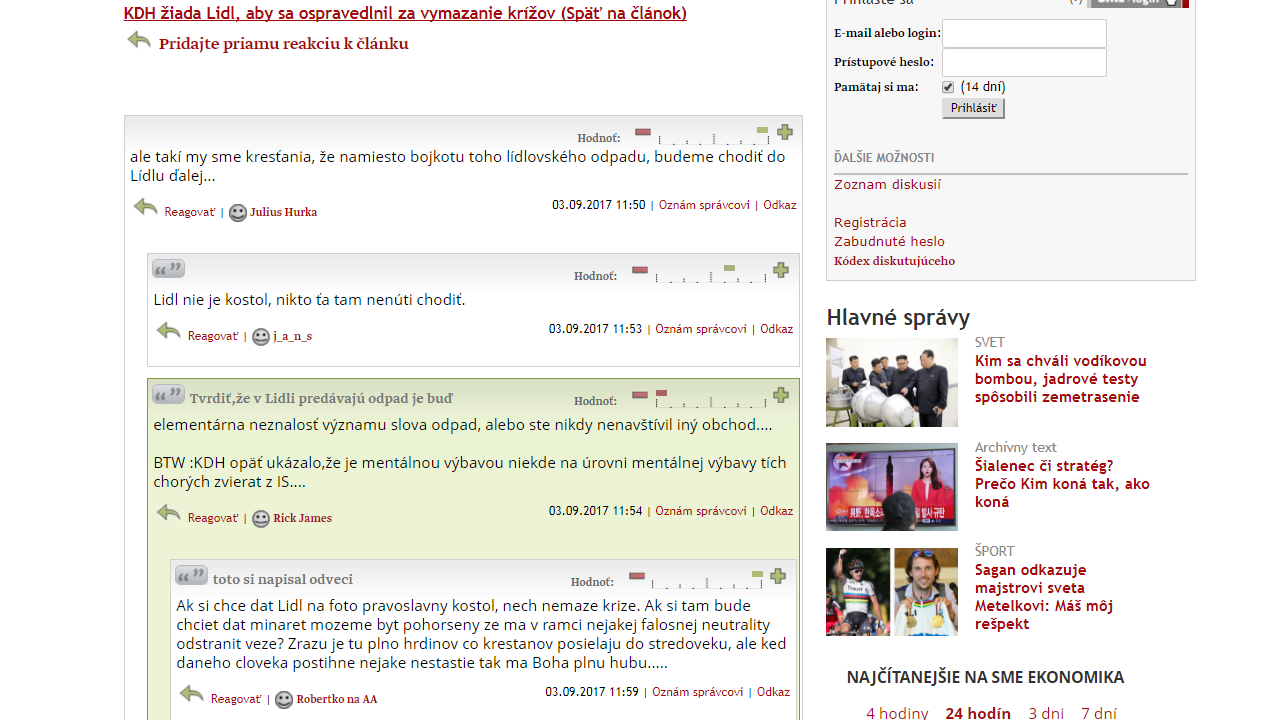Screen dimensions: 1280x720
Task: Click the smiley avatar of Robertko na AA
Action: coord(284,700)
